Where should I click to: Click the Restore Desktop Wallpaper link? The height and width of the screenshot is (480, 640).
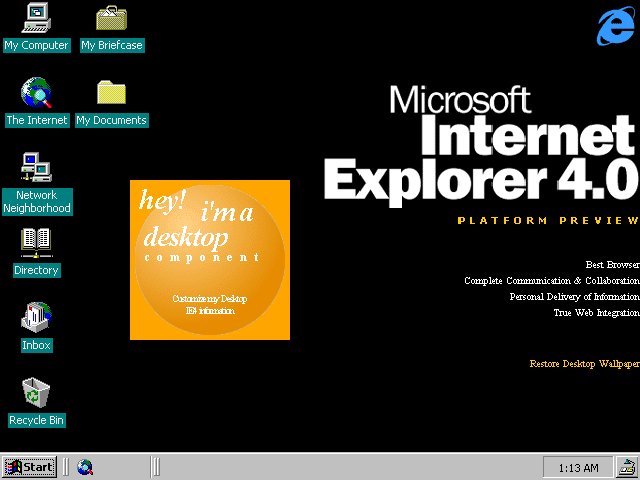584,364
